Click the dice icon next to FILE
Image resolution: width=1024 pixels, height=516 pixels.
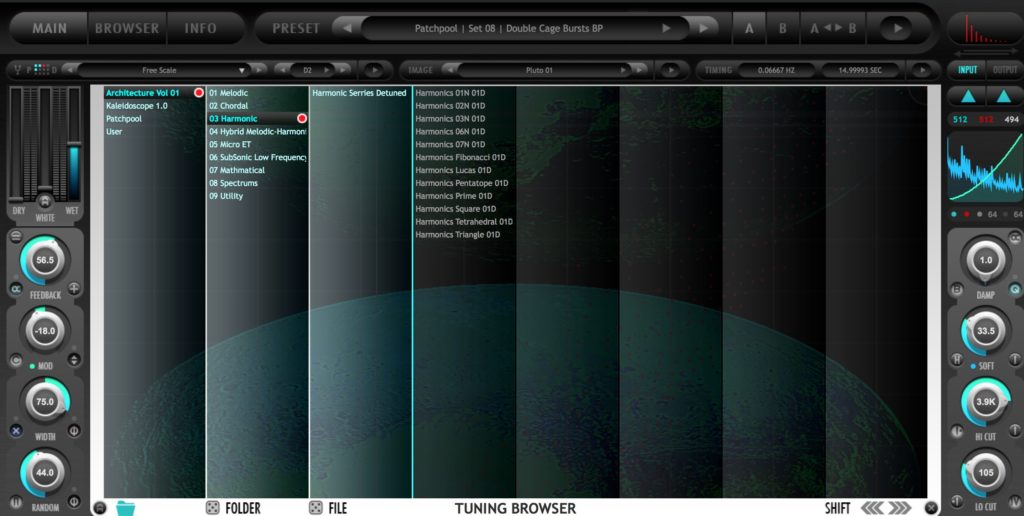point(315,508)
